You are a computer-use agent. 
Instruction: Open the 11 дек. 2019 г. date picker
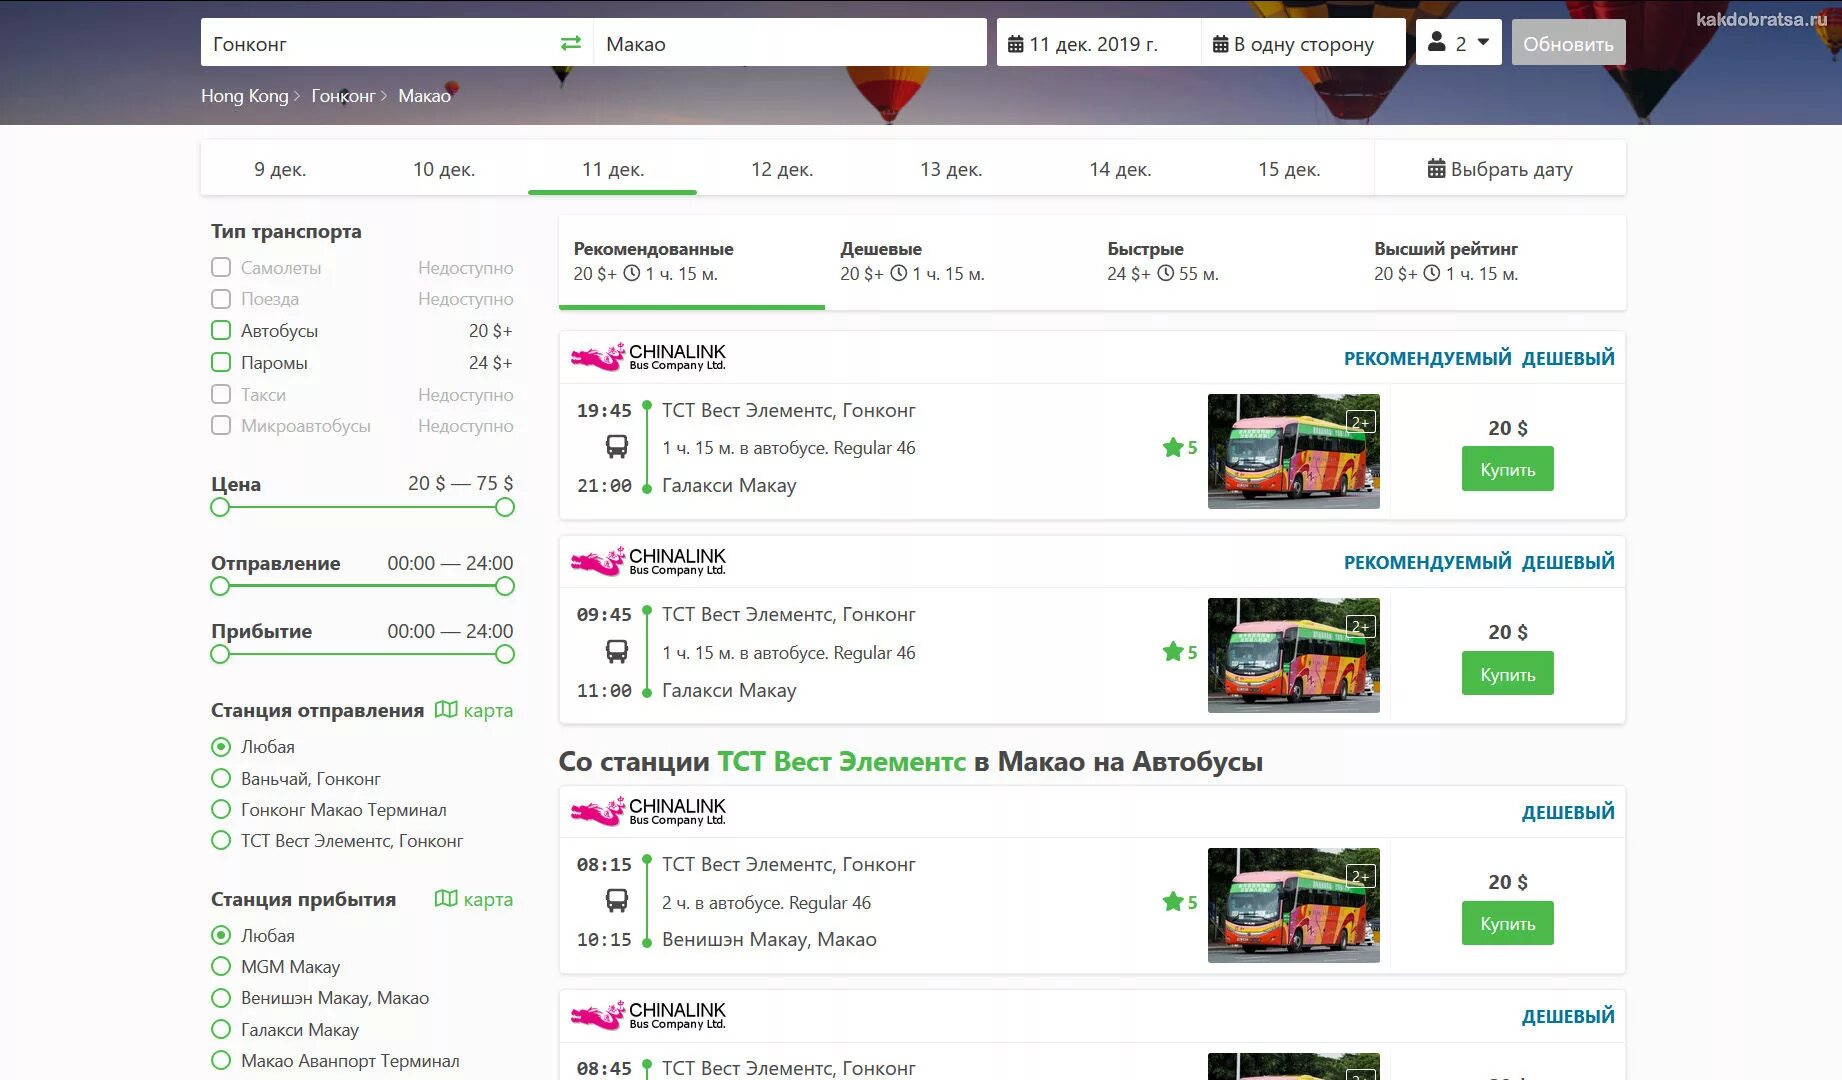1099,43
